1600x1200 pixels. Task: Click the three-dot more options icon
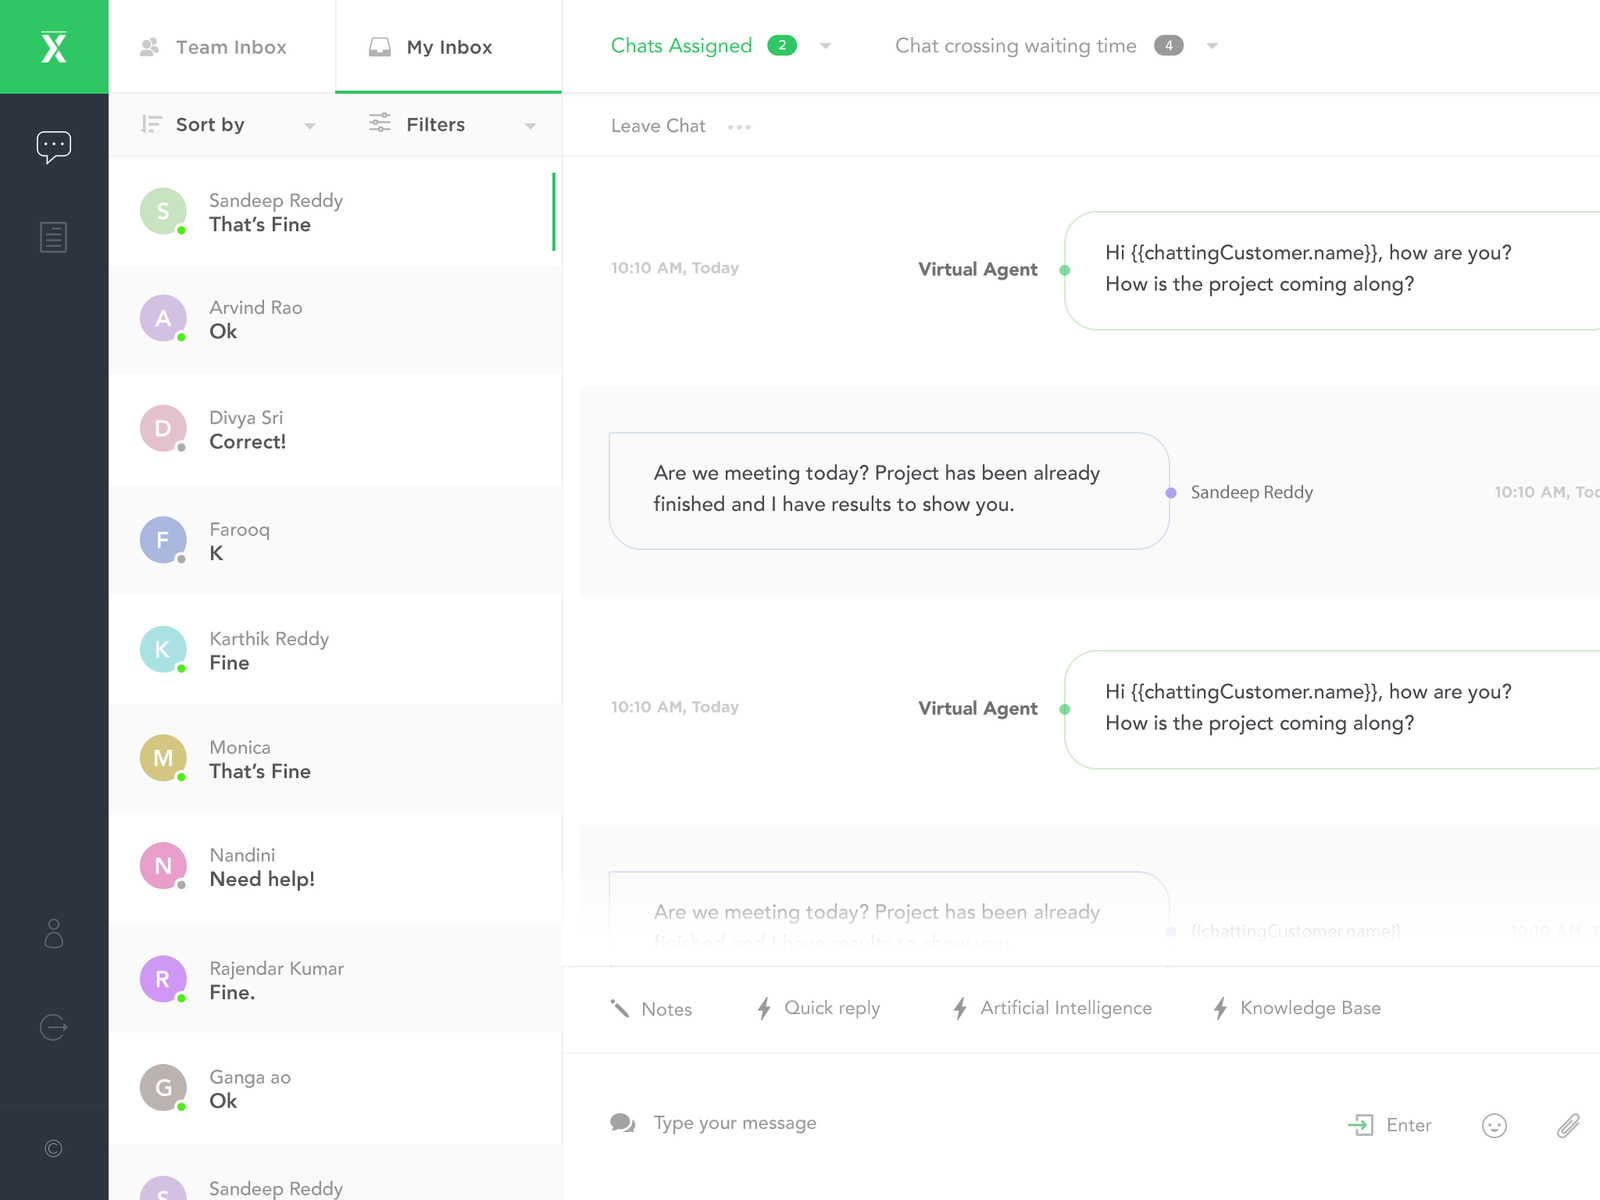point(739,127)
